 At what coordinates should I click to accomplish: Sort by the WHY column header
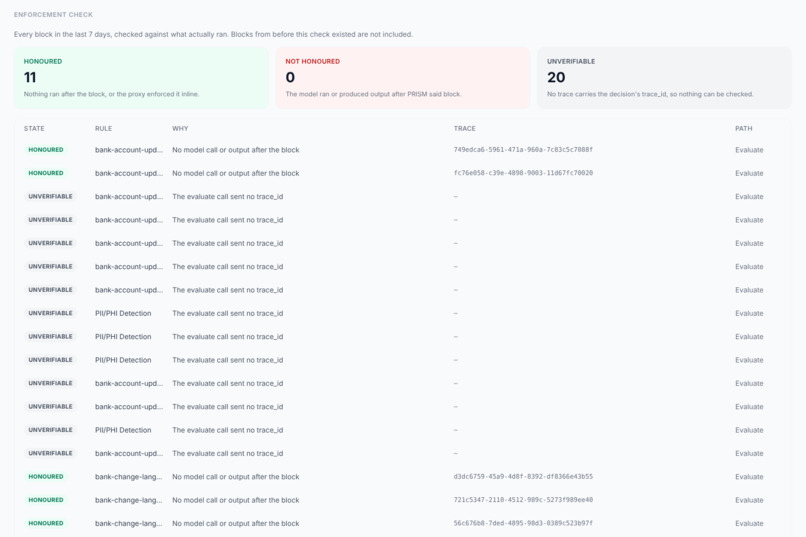coord(180,128)
